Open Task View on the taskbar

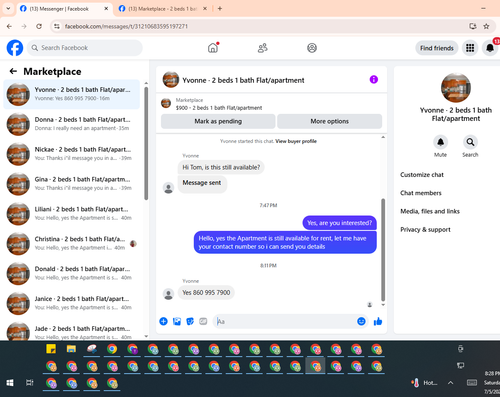(x=30, y=383)
